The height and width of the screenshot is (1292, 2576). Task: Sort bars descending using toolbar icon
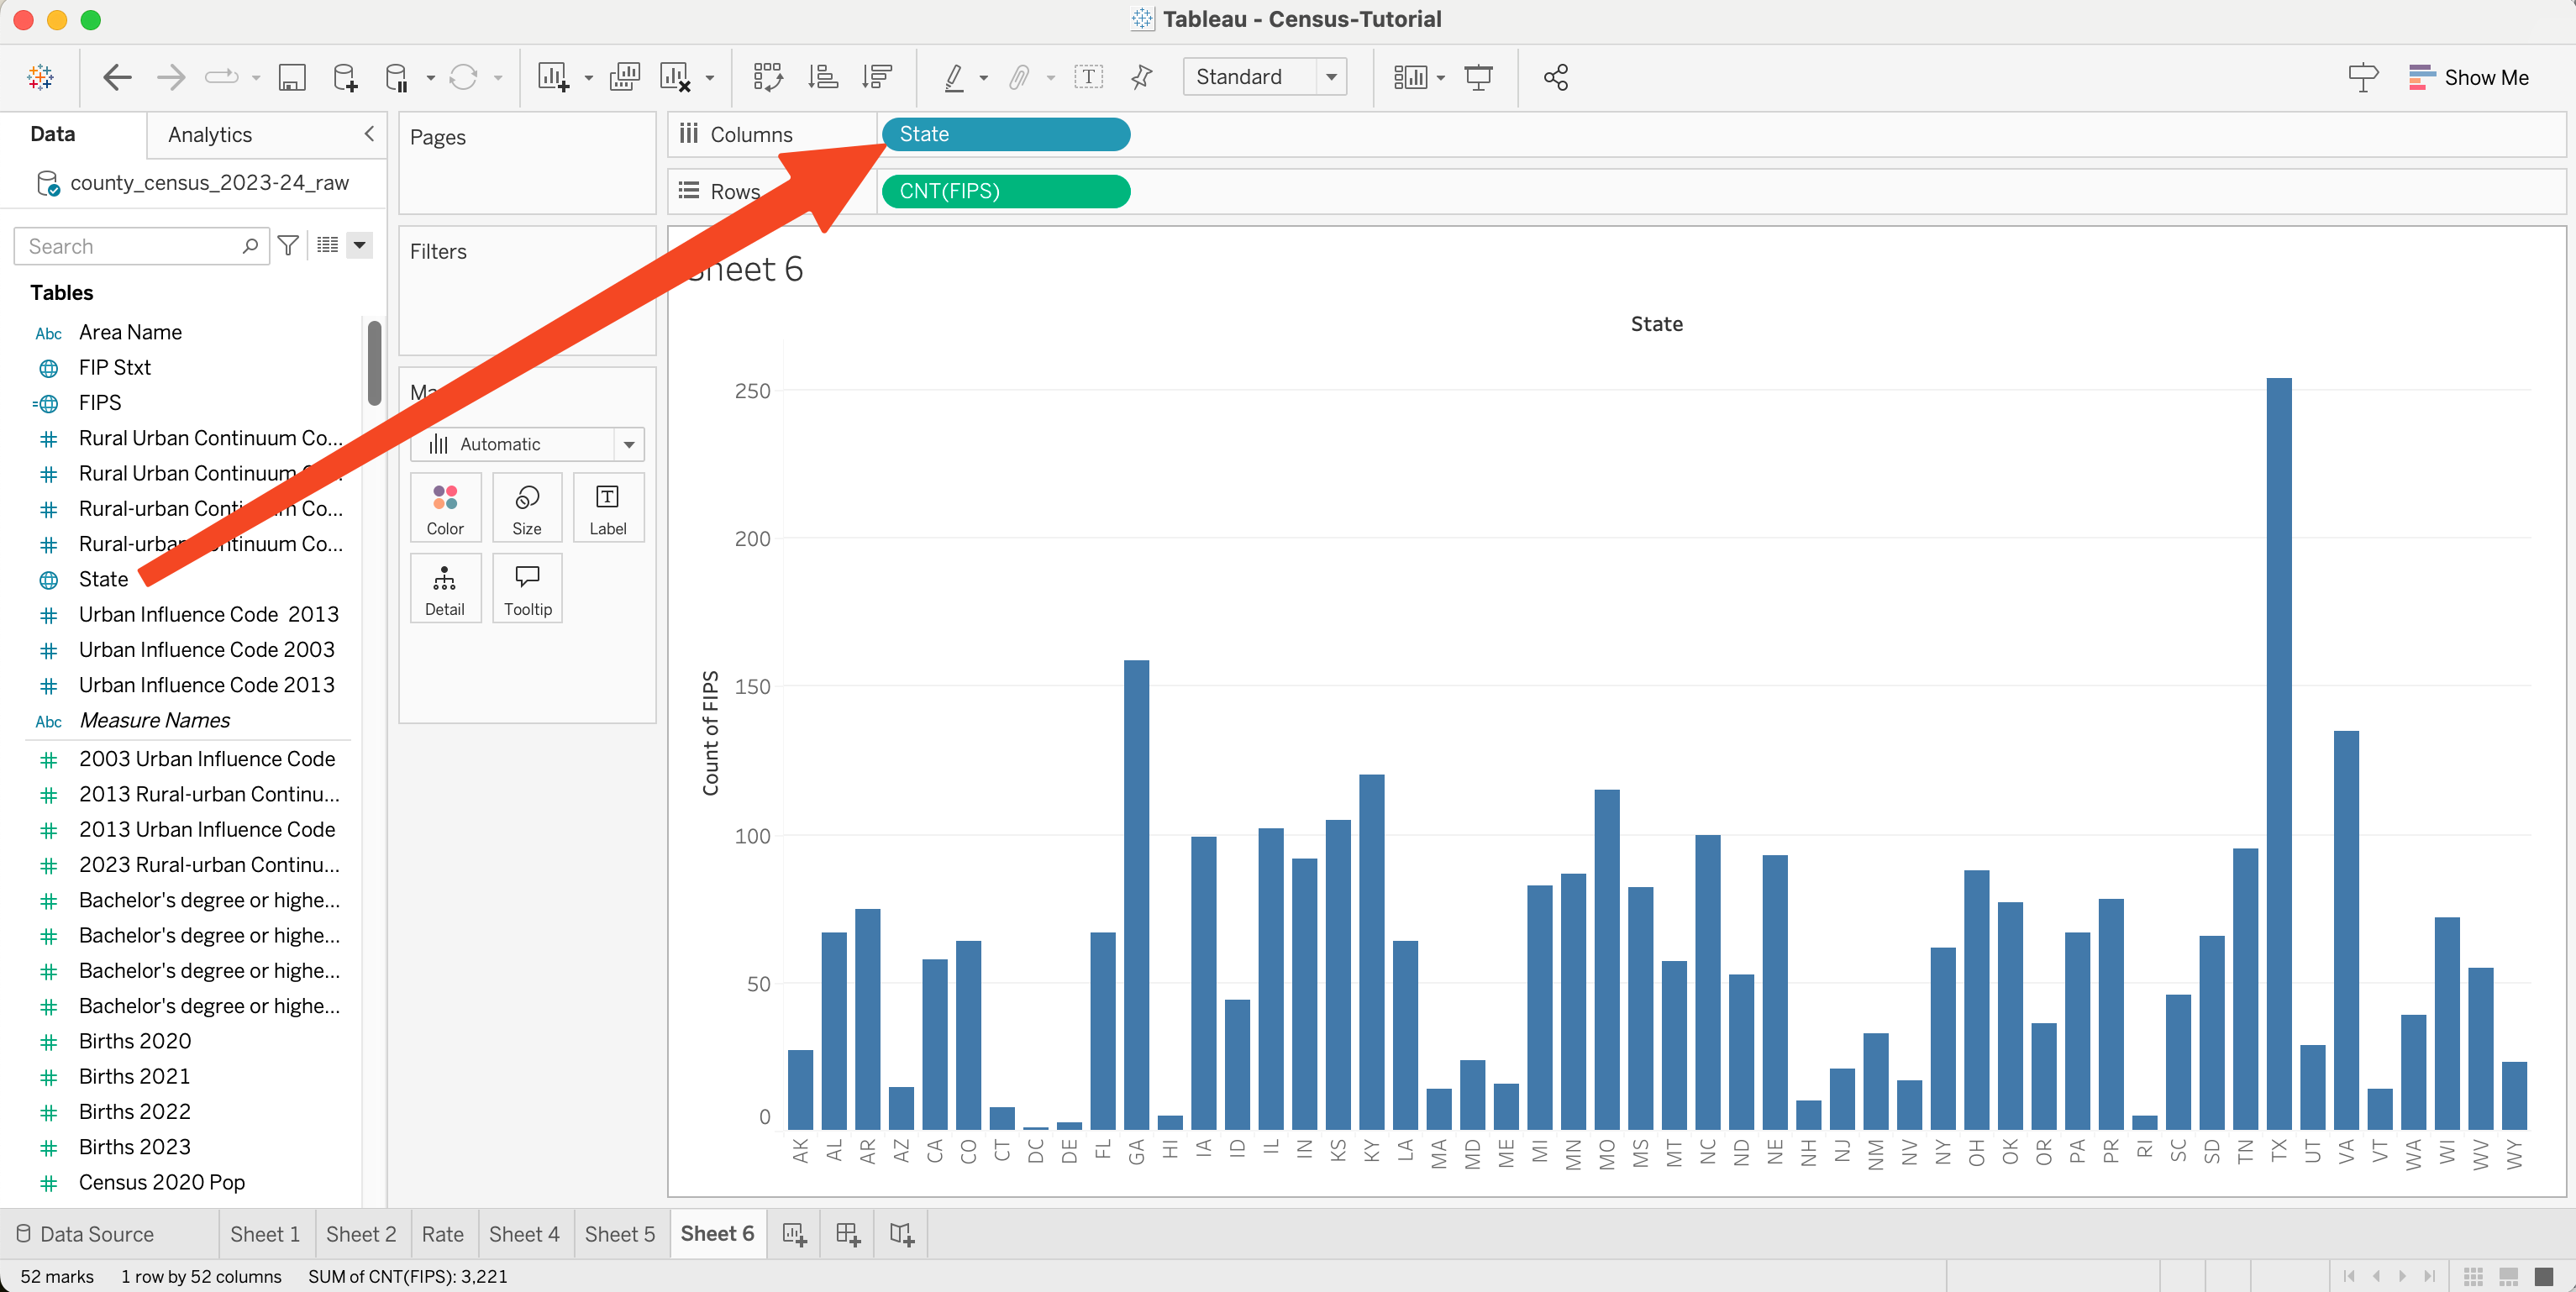tap(877, 77)
